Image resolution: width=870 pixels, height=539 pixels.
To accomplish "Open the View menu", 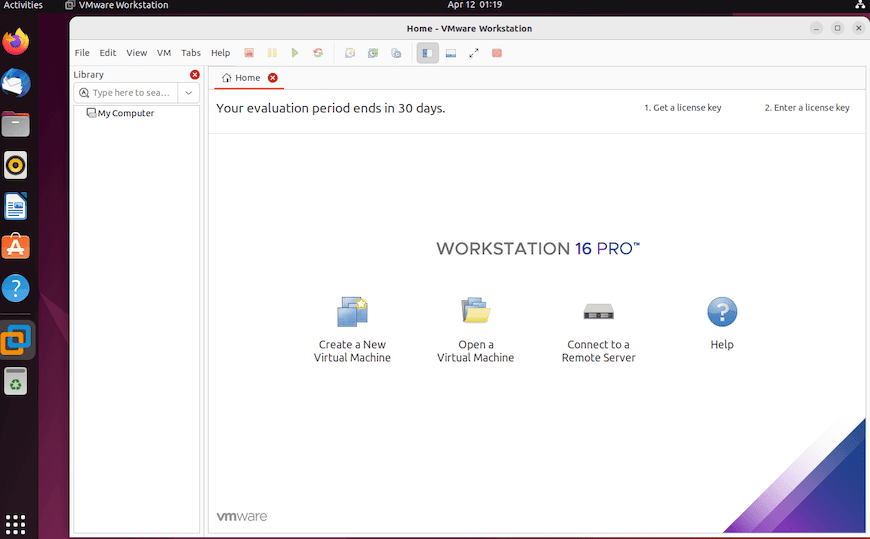I will tap(136, 53).
